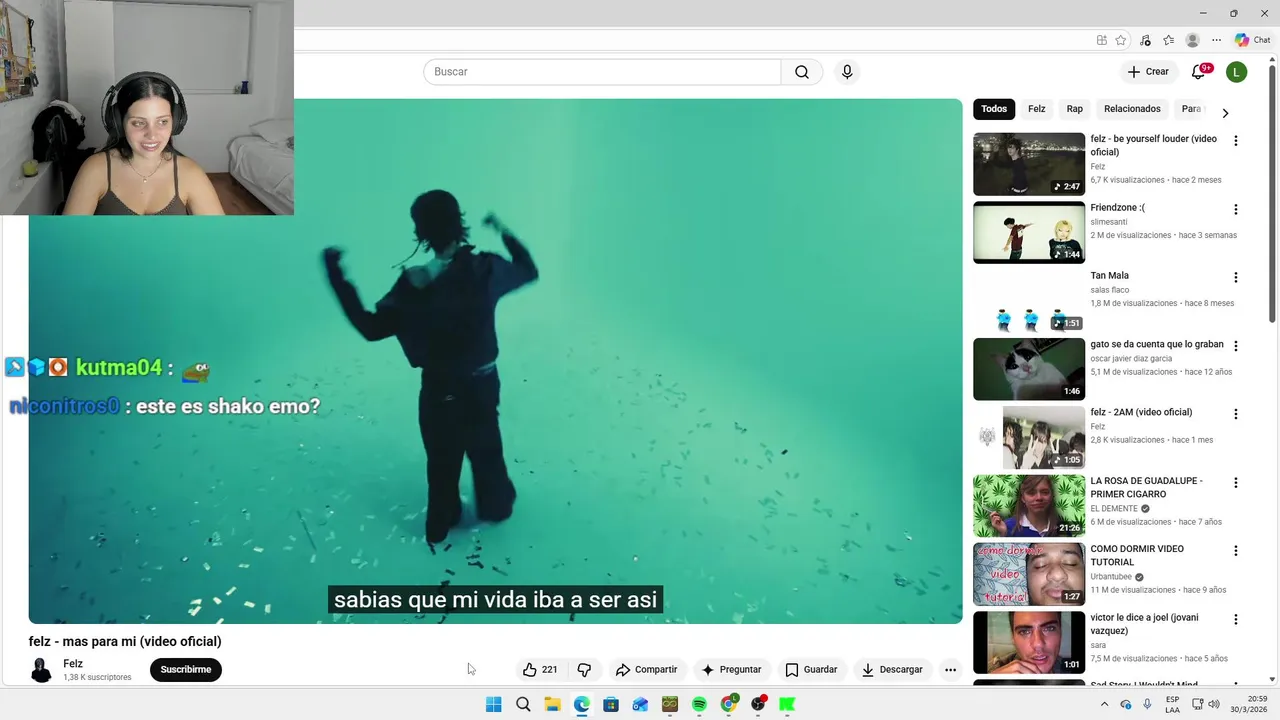The width and height of the screenshot is (1280, 720).
Task: Select the 'Felz' filter chip
Action: pos(1037,109)
